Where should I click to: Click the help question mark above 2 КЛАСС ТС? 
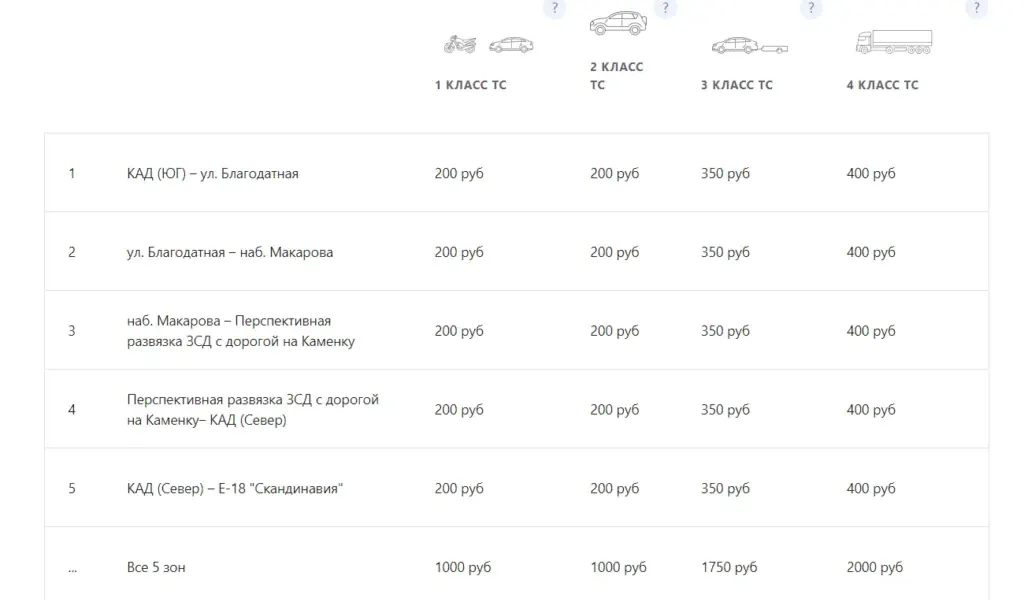coord(665,8)
